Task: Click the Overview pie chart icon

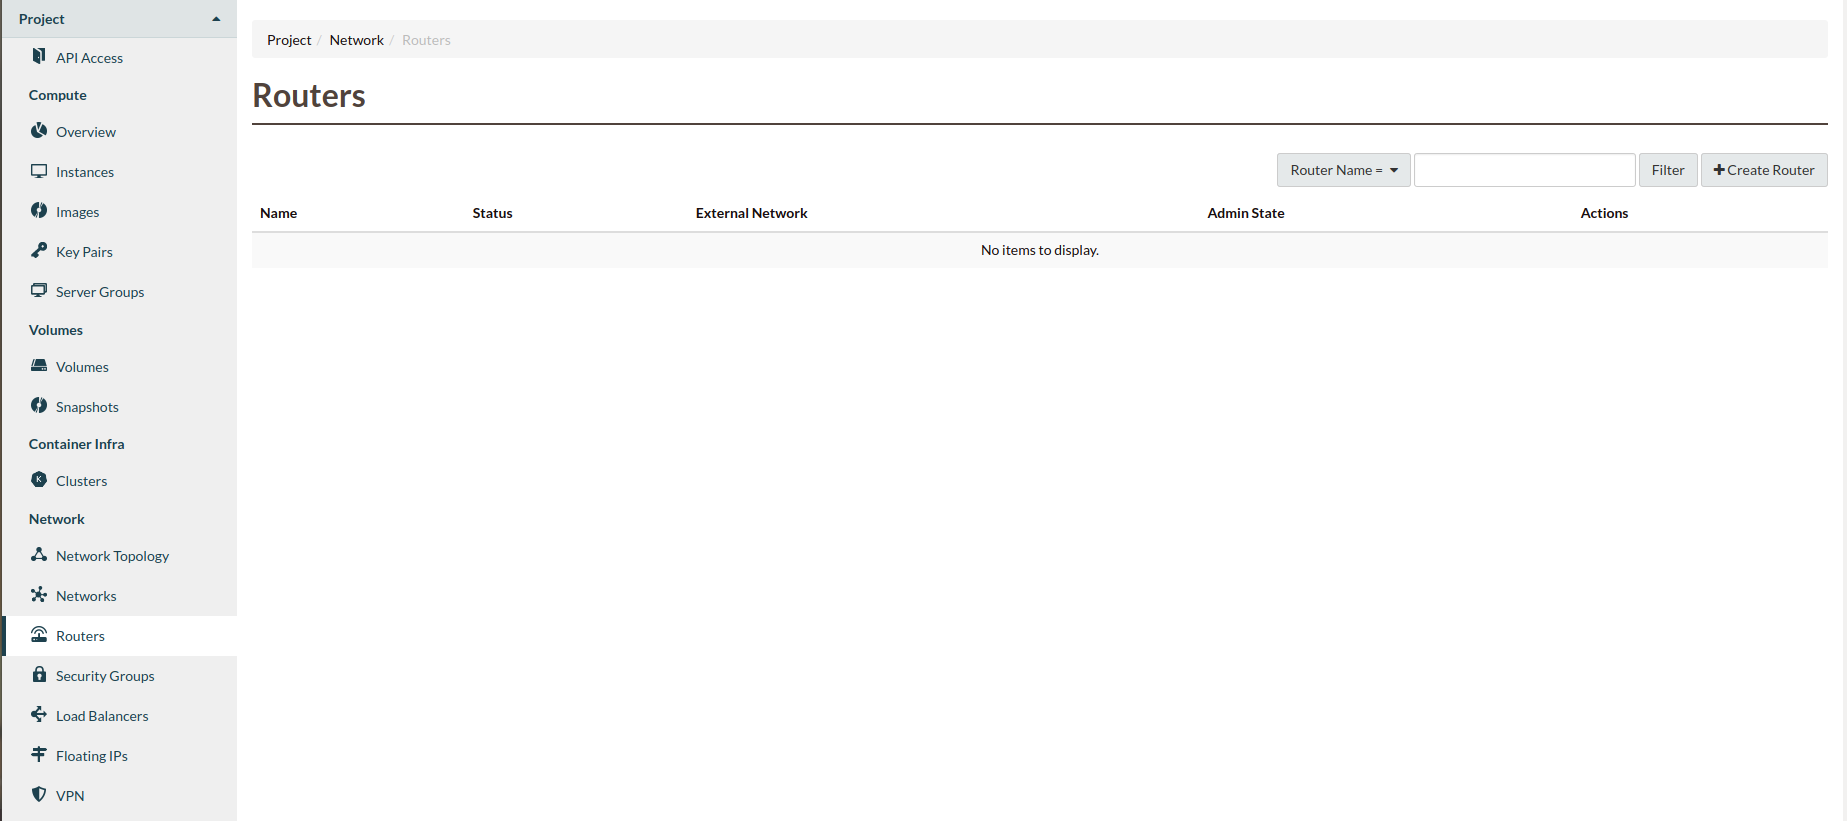Action: tap(39, 131)
